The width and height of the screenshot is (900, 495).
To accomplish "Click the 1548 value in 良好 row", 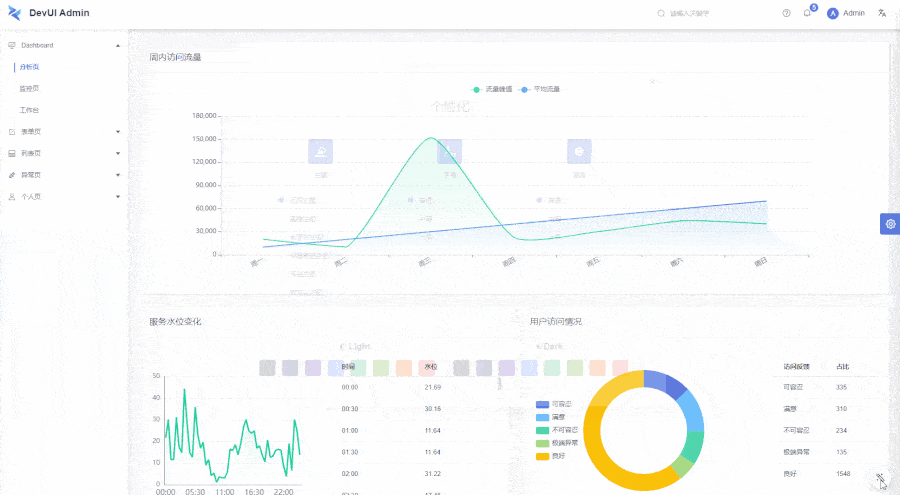I will click(843, 474).
